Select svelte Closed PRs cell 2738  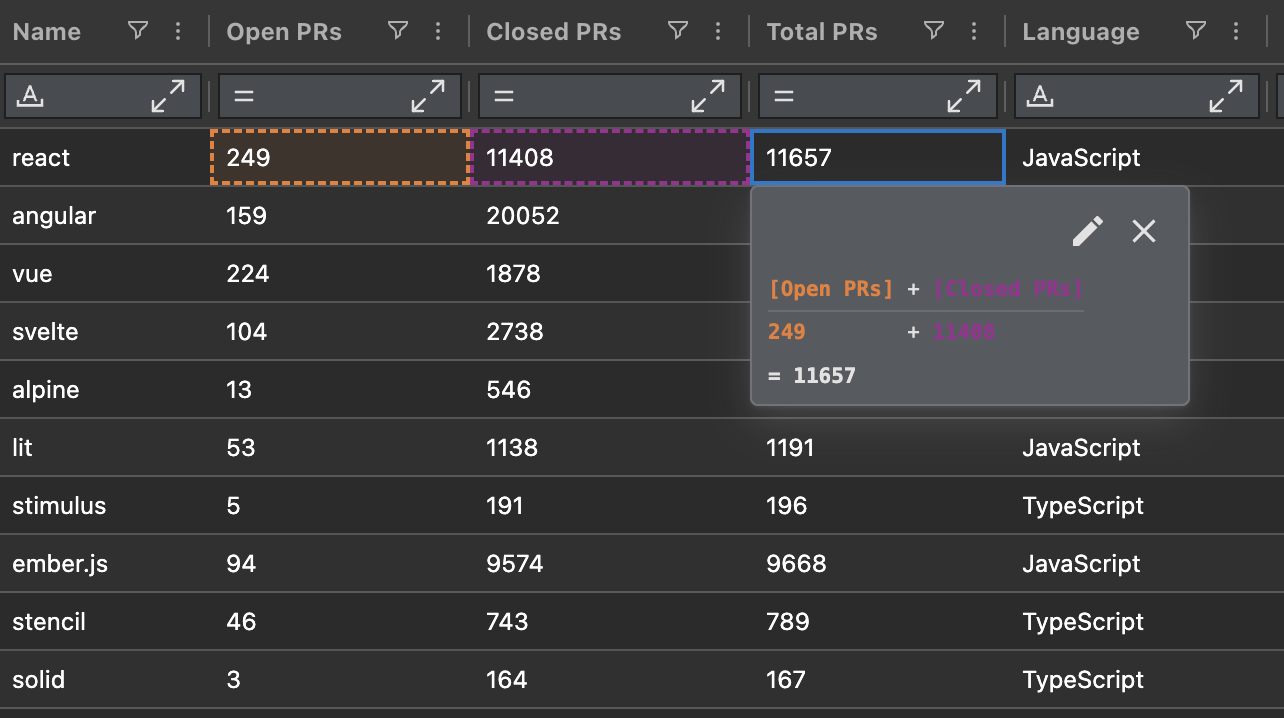point(609,331)
